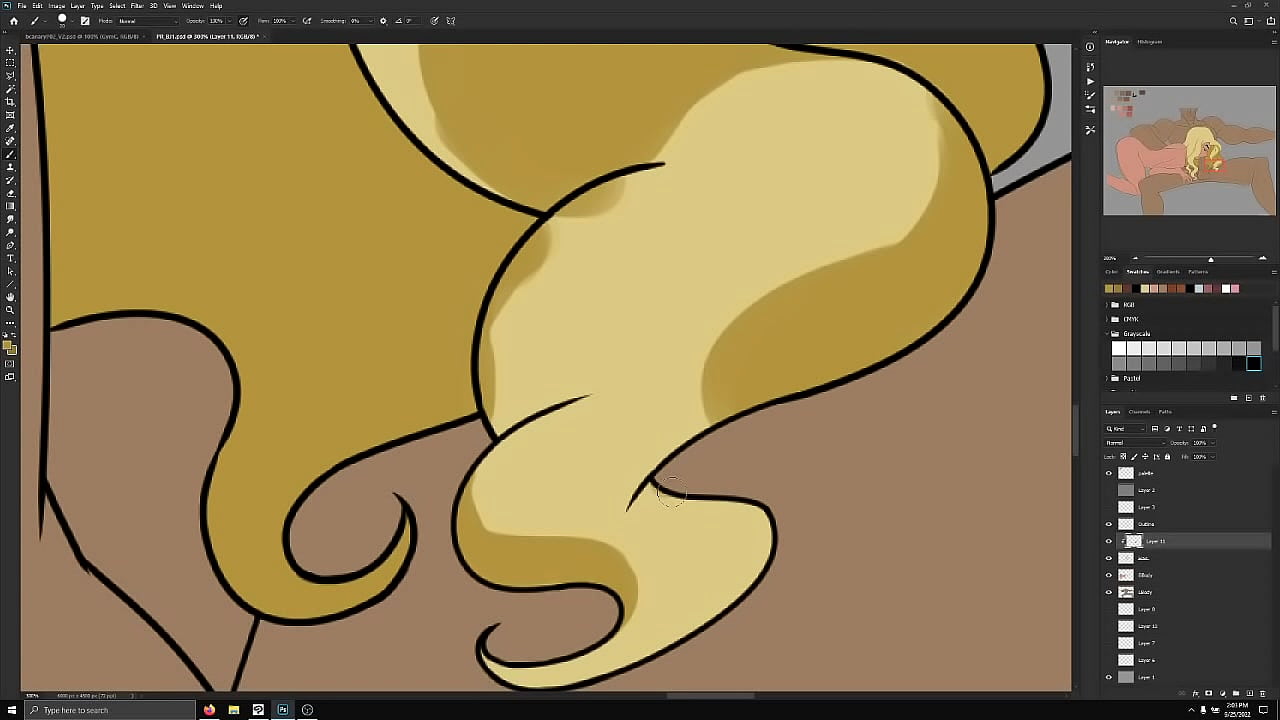The image size is (1280, 720).
Task: Hide the LBody layer
Action: coord(1108,592)
